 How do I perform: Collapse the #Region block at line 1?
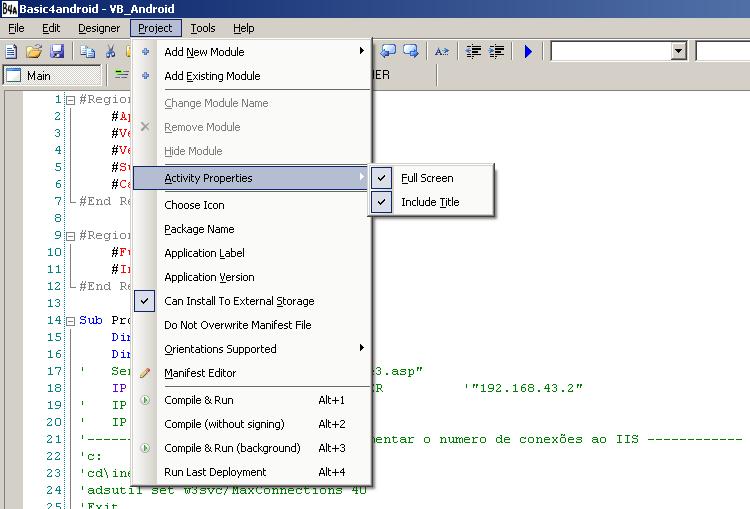click(x=70, y=100)
